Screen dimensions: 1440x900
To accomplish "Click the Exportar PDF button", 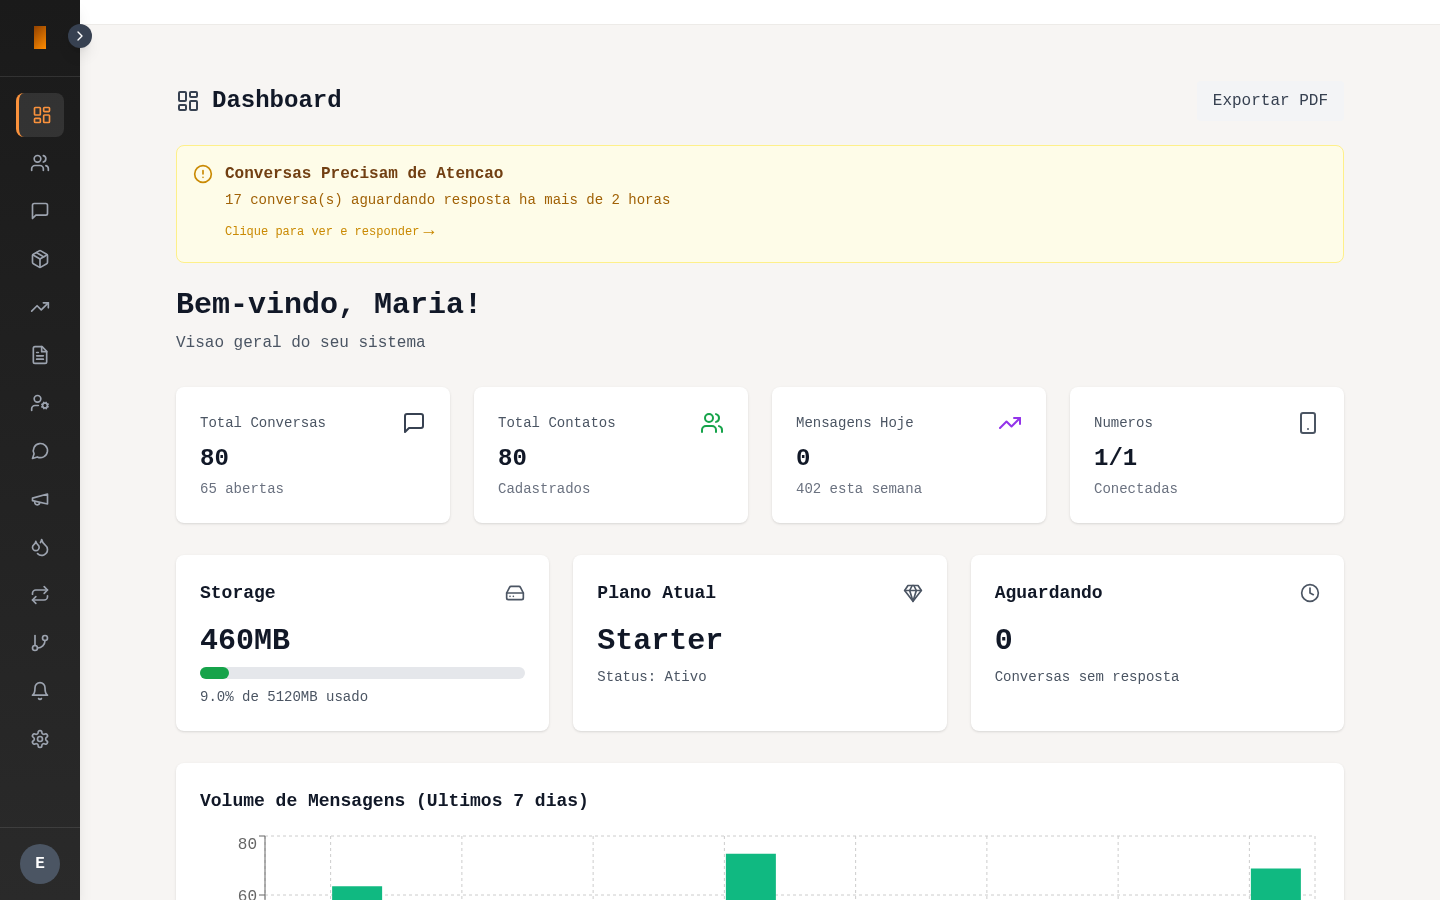I will [x=1270, y=100].
